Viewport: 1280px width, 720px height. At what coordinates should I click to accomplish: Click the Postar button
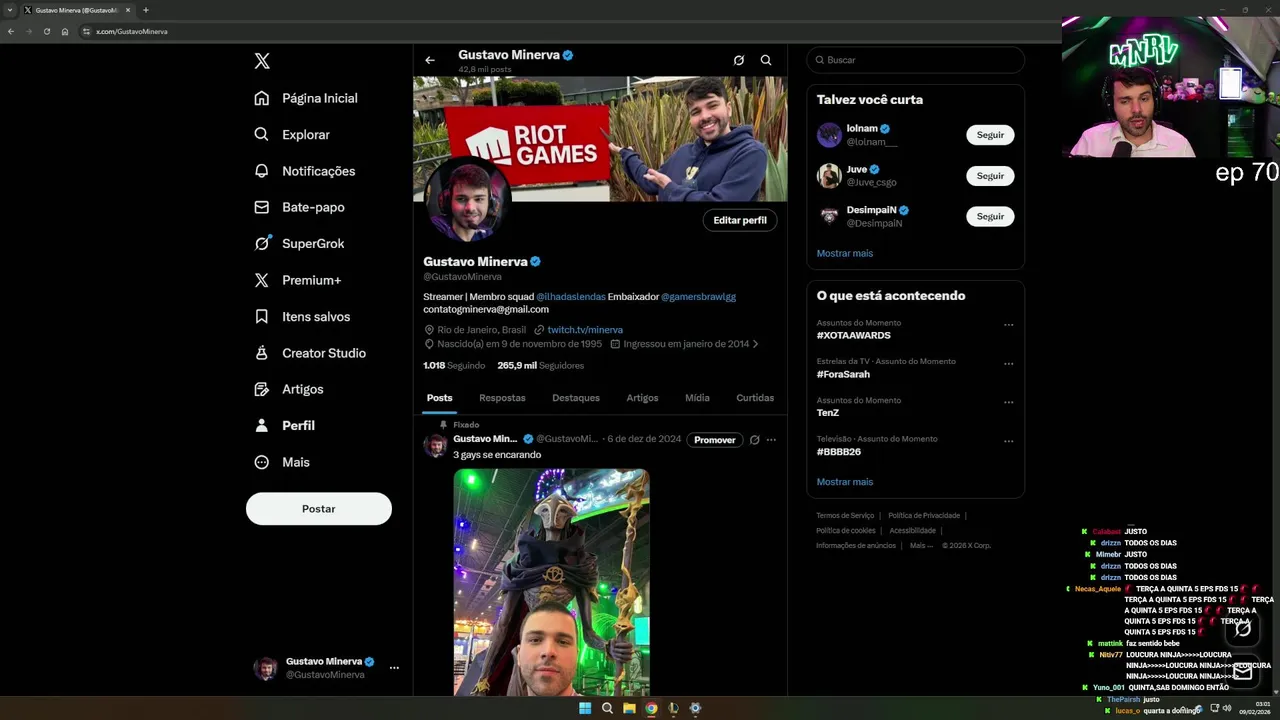coord(319,508)
